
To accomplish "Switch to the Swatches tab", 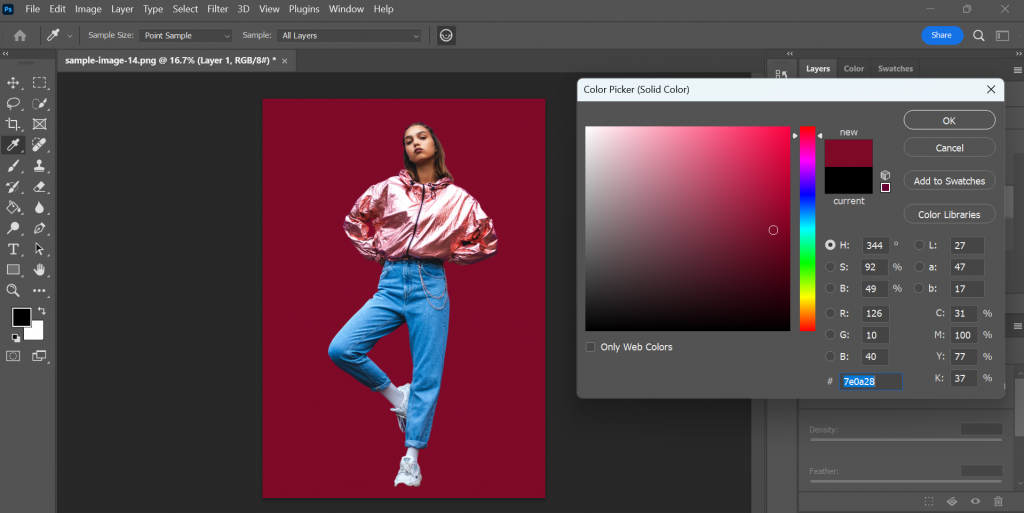I will [x=895, y=69].
